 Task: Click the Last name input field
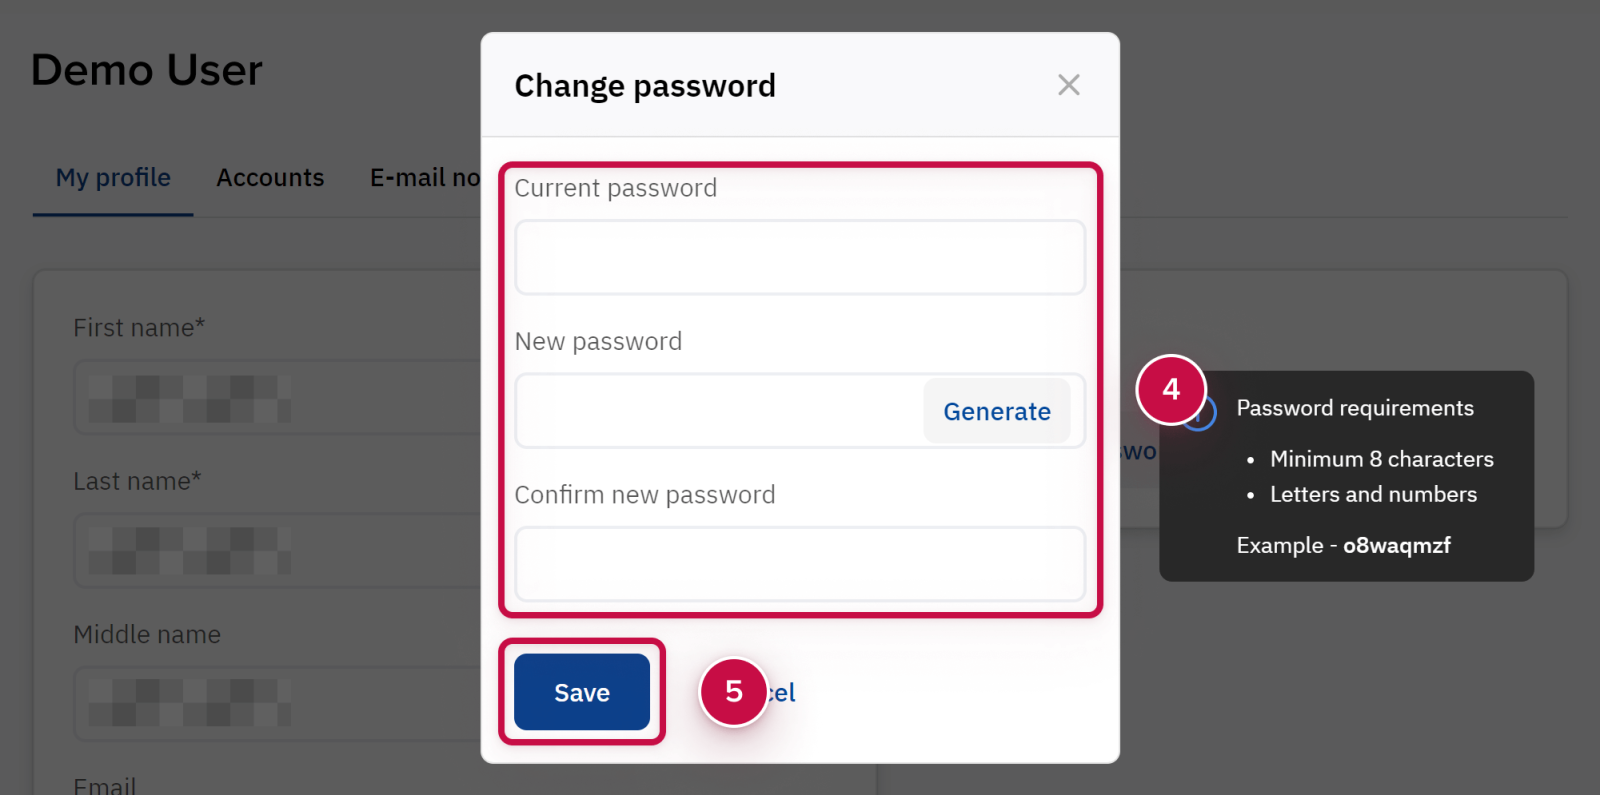point(280,551)
